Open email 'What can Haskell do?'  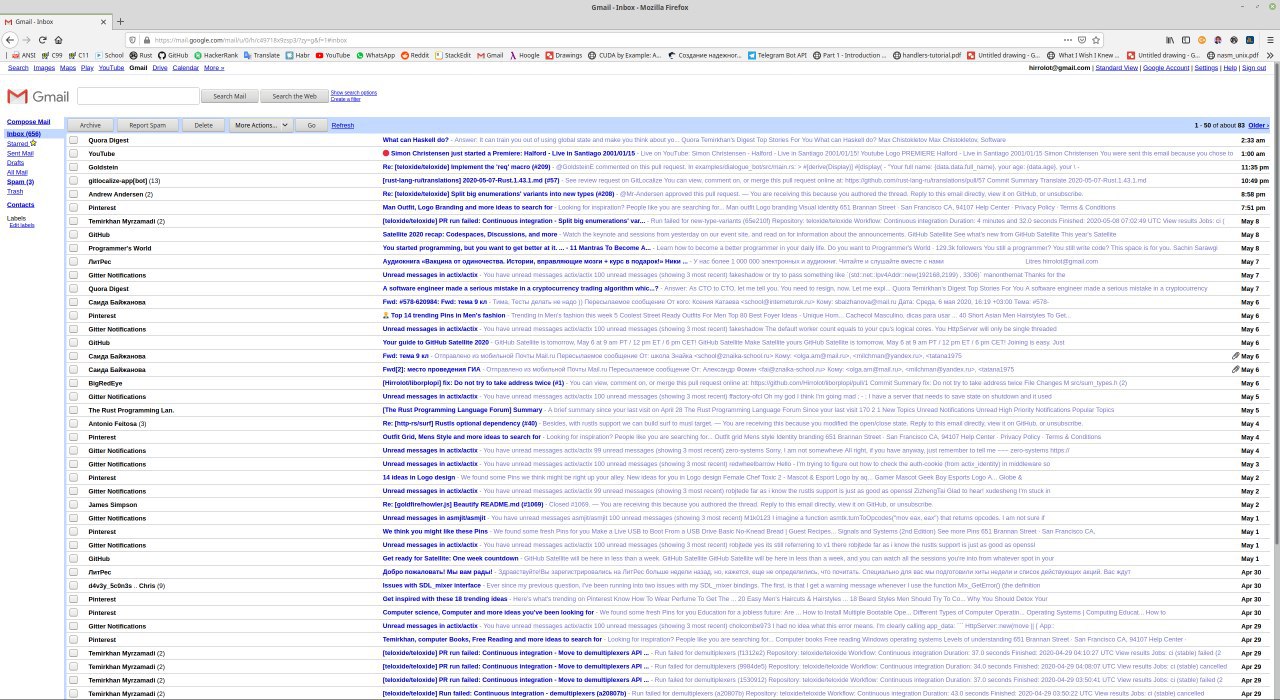click(x=415, y=140)
